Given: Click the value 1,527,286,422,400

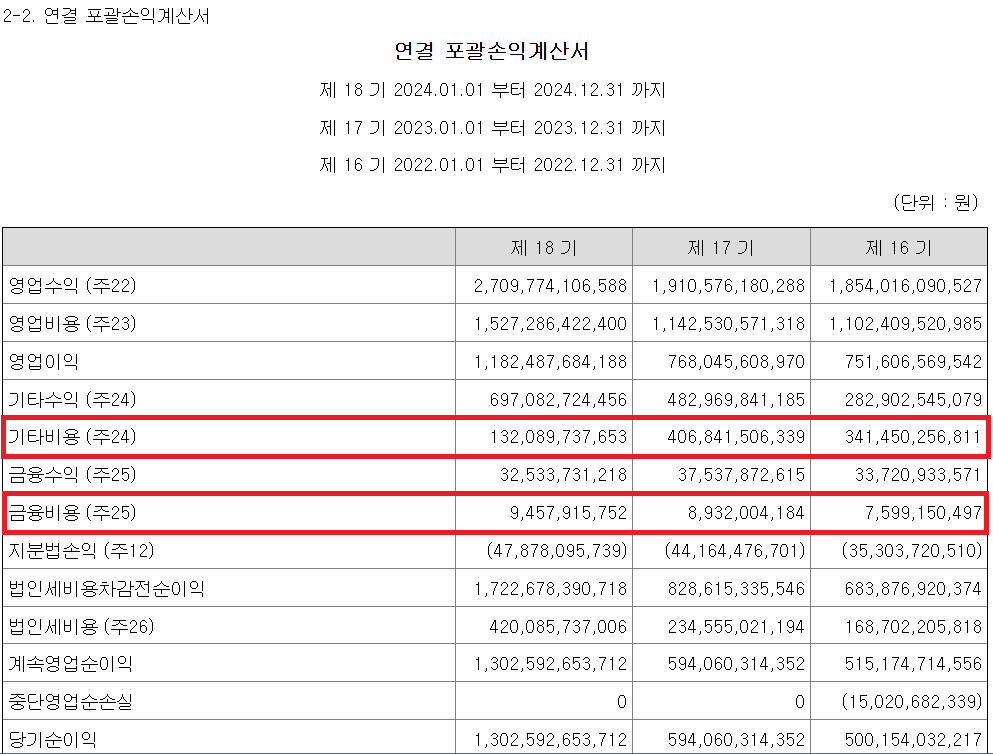Looking at the screenshot, I should click(550, 324).
